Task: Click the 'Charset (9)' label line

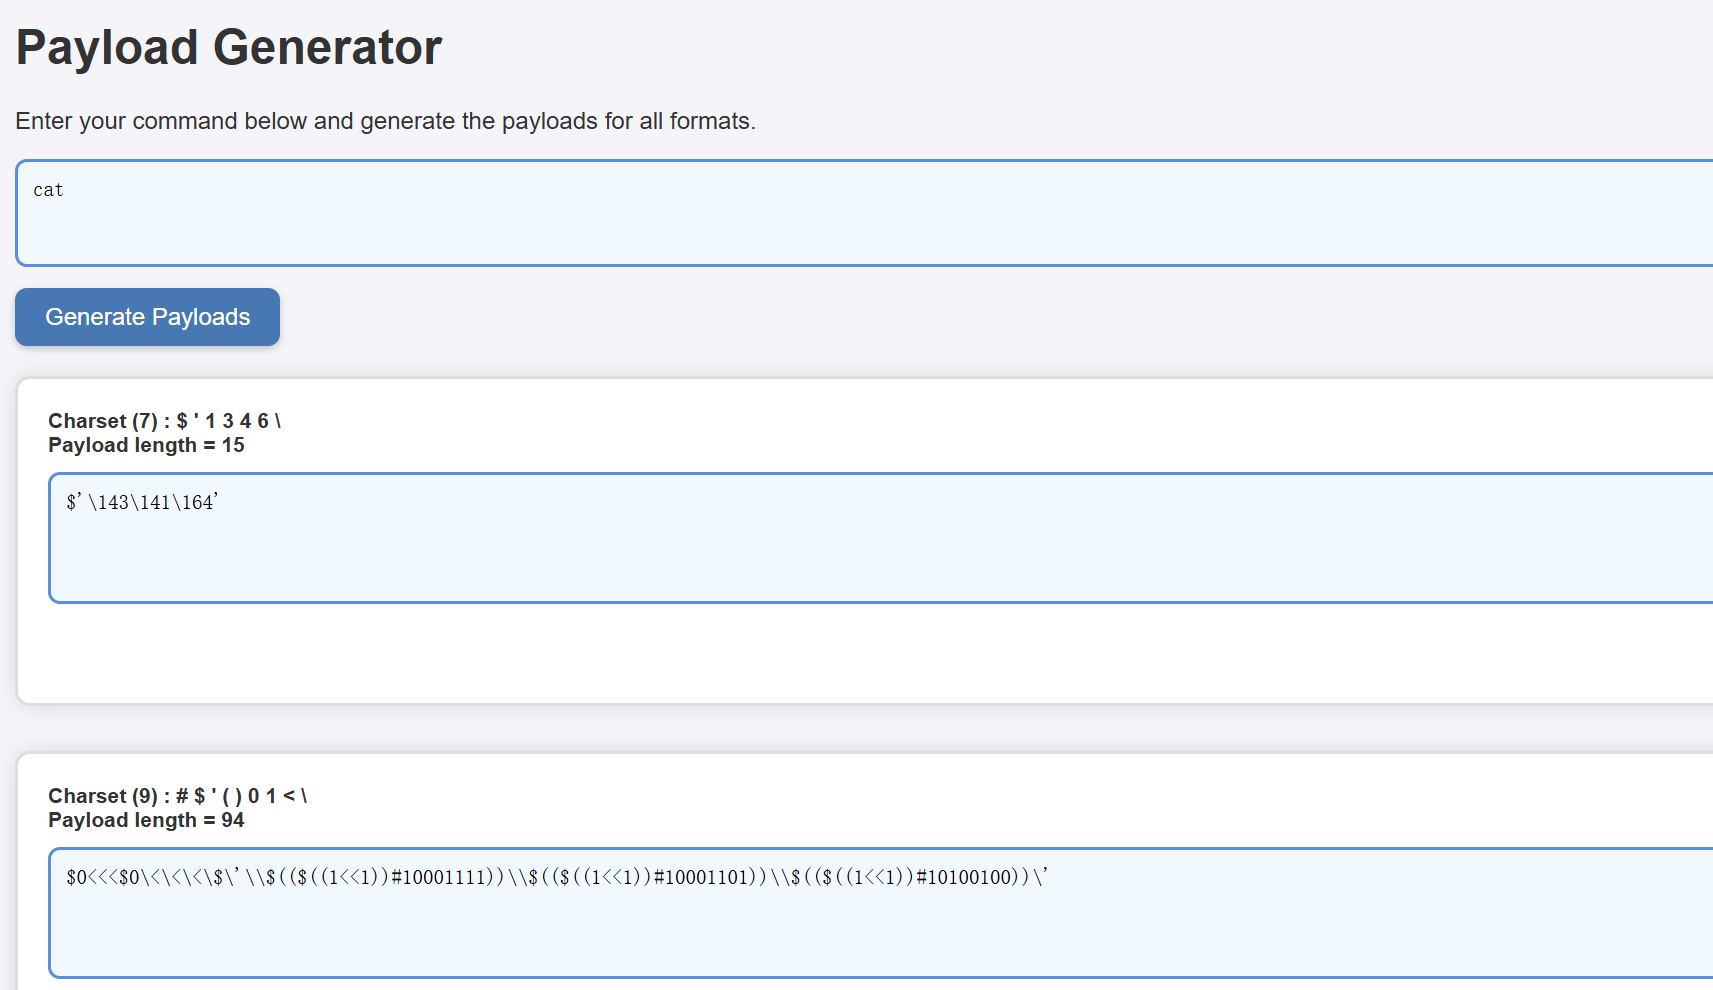Action: pos(178,796)
